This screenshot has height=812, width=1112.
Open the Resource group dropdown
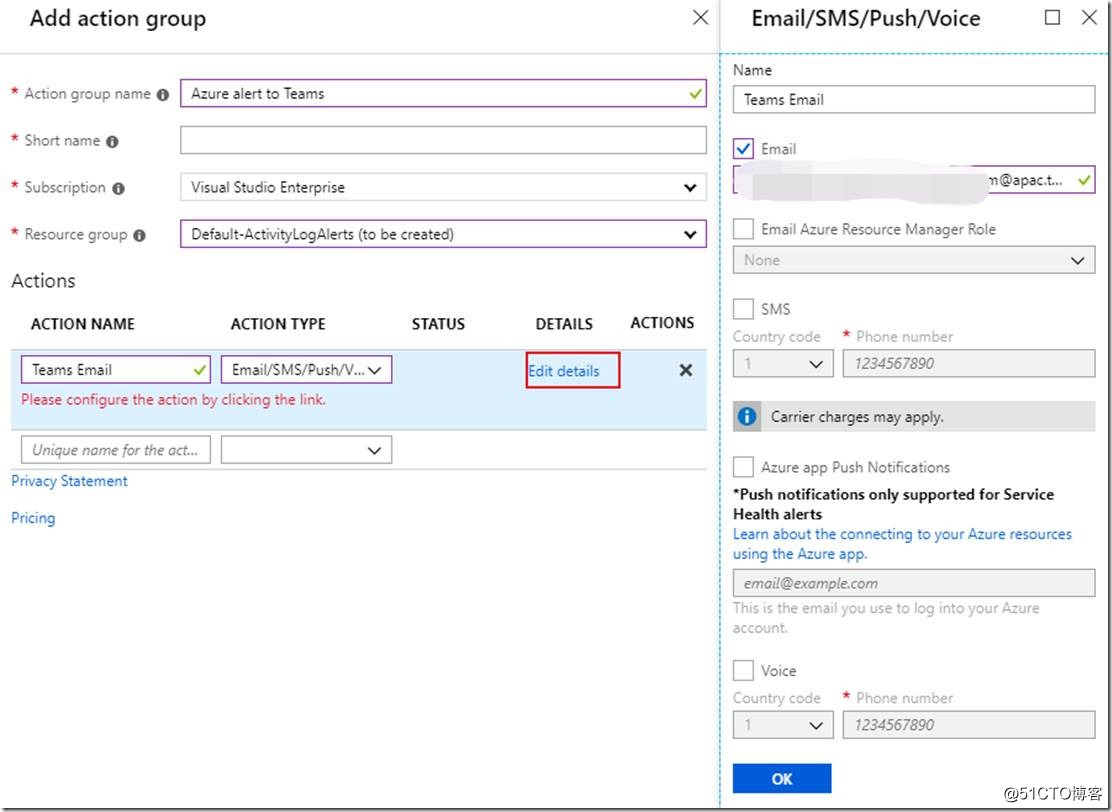tap(443, 234)
